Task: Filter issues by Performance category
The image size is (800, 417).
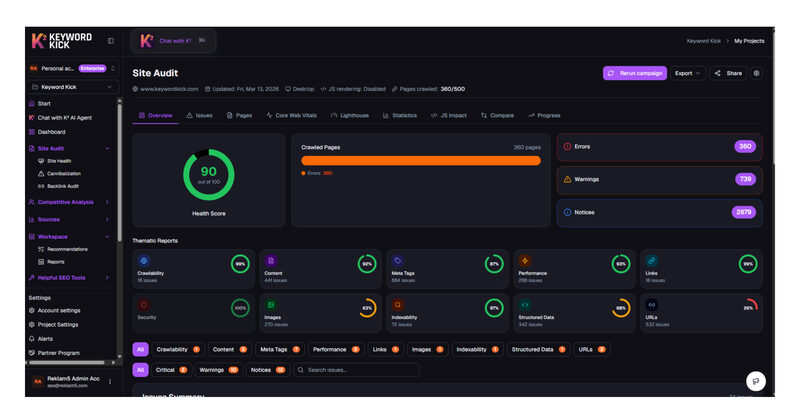Action: tap(336, 350)
